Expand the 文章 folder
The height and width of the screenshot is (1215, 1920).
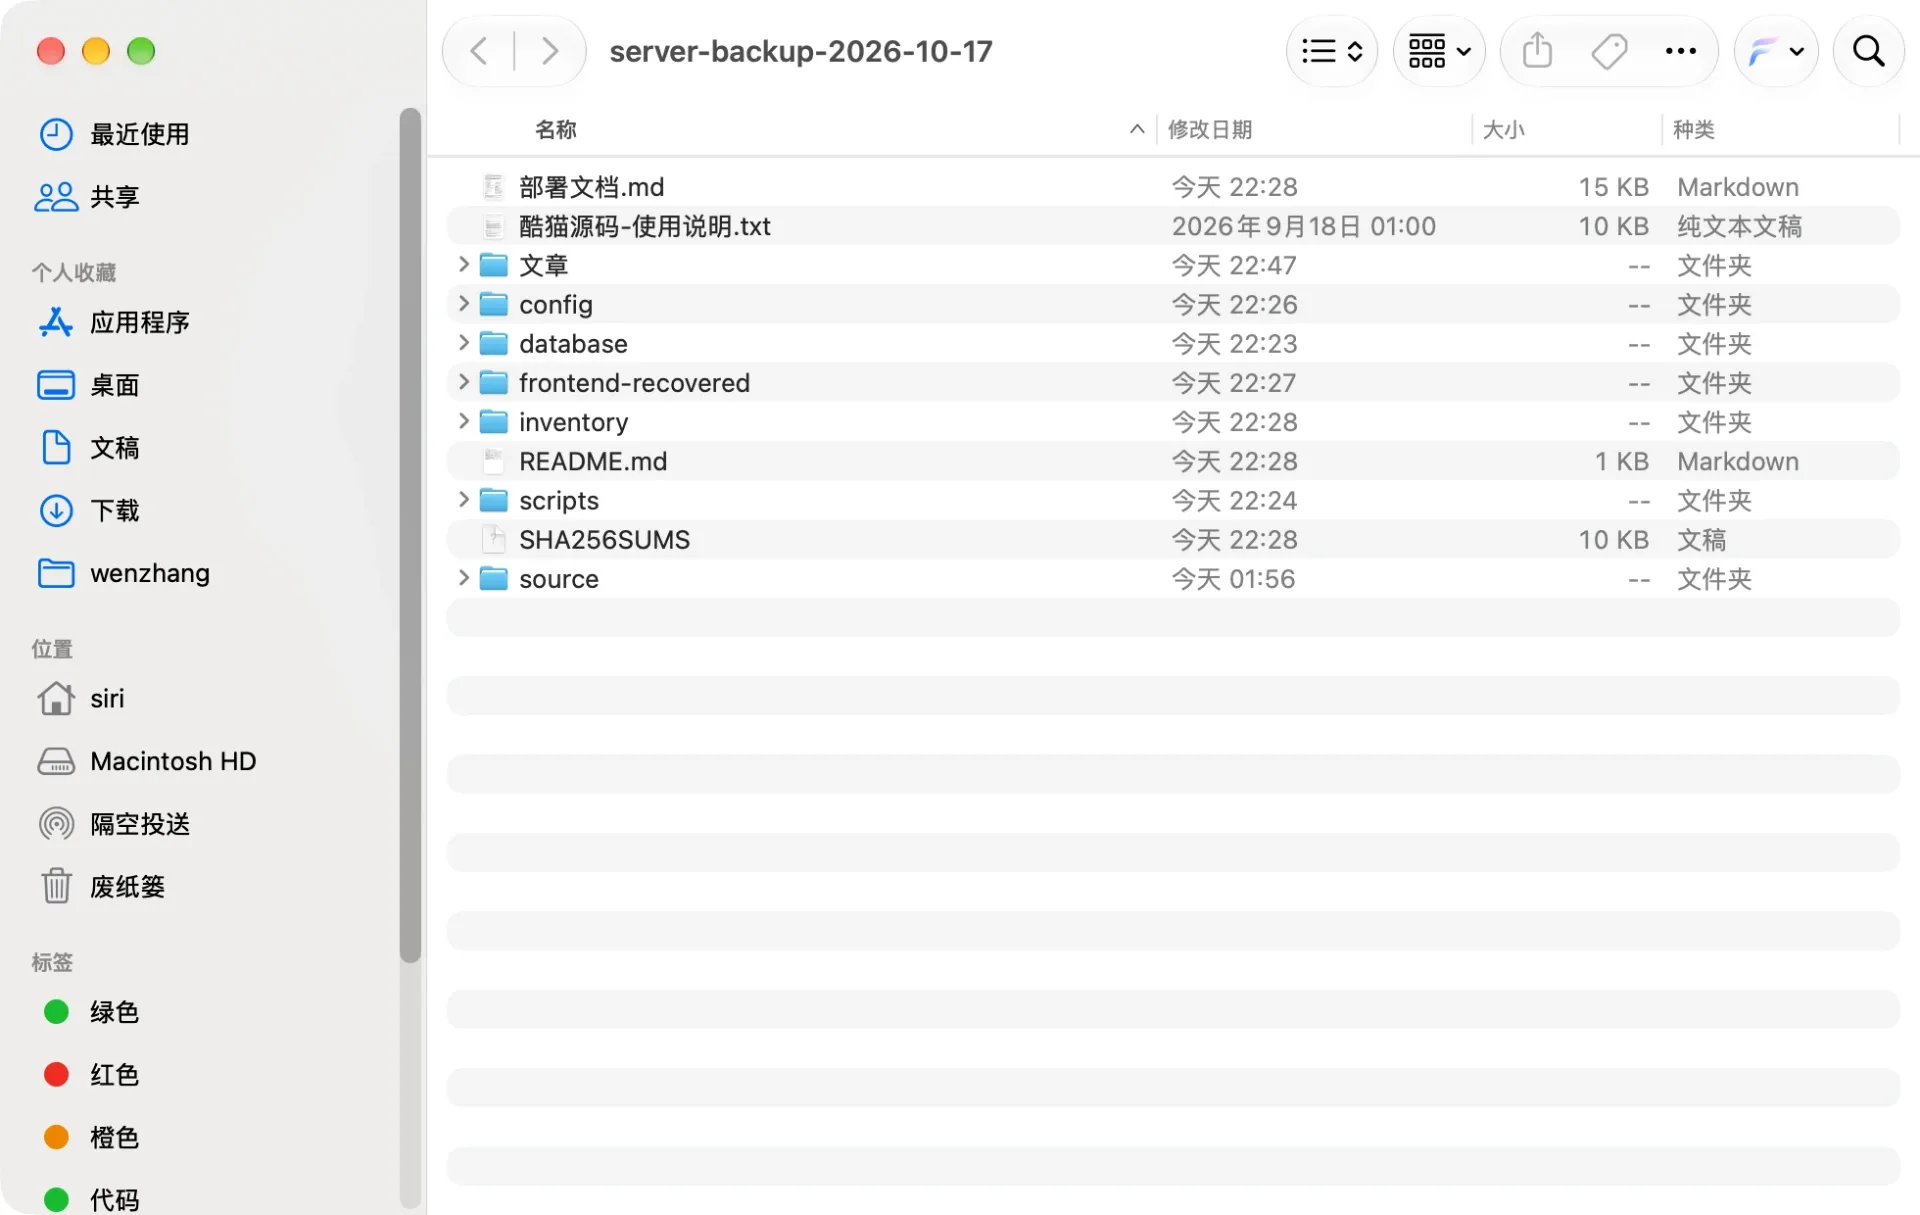tap(463, 265)
